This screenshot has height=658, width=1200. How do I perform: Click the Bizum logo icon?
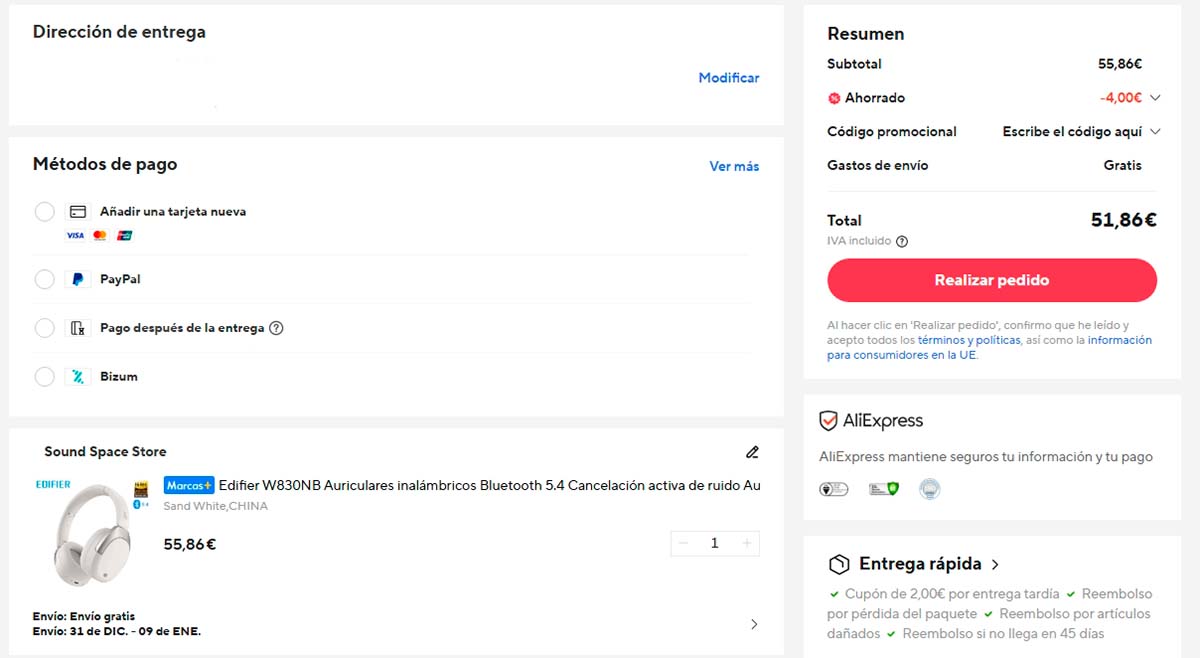77,377
